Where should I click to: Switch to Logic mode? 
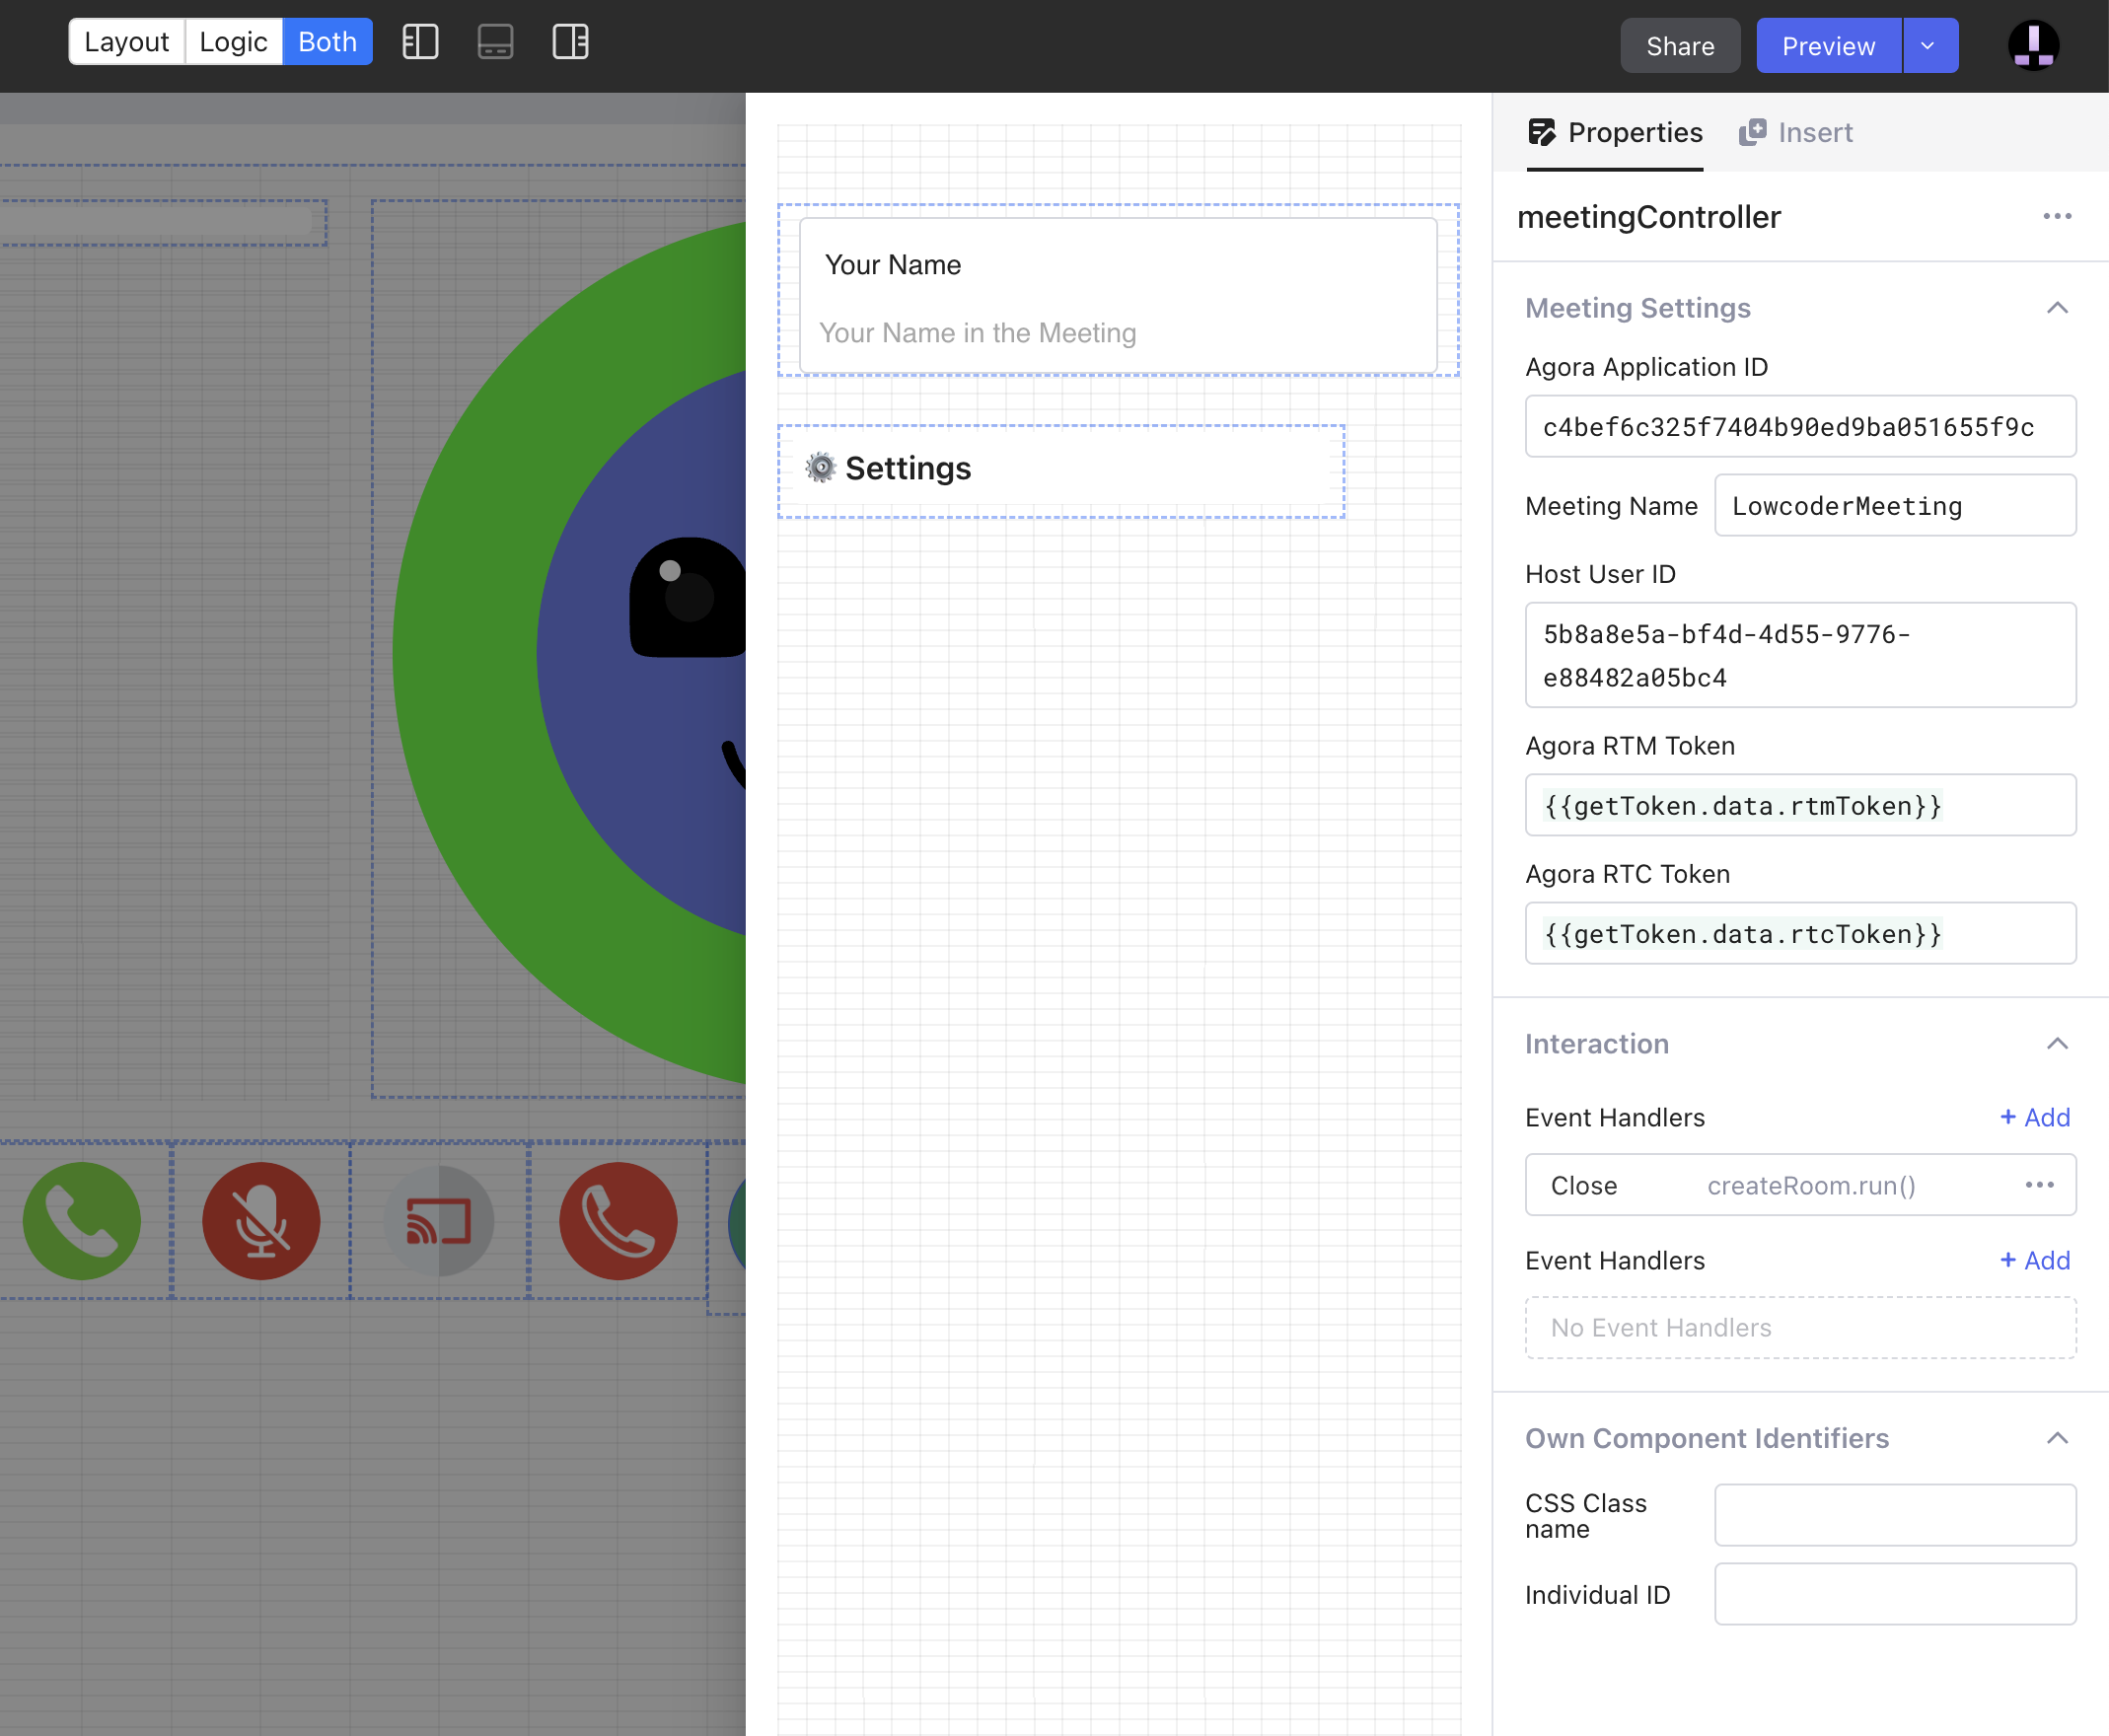(x=233, y=42)
